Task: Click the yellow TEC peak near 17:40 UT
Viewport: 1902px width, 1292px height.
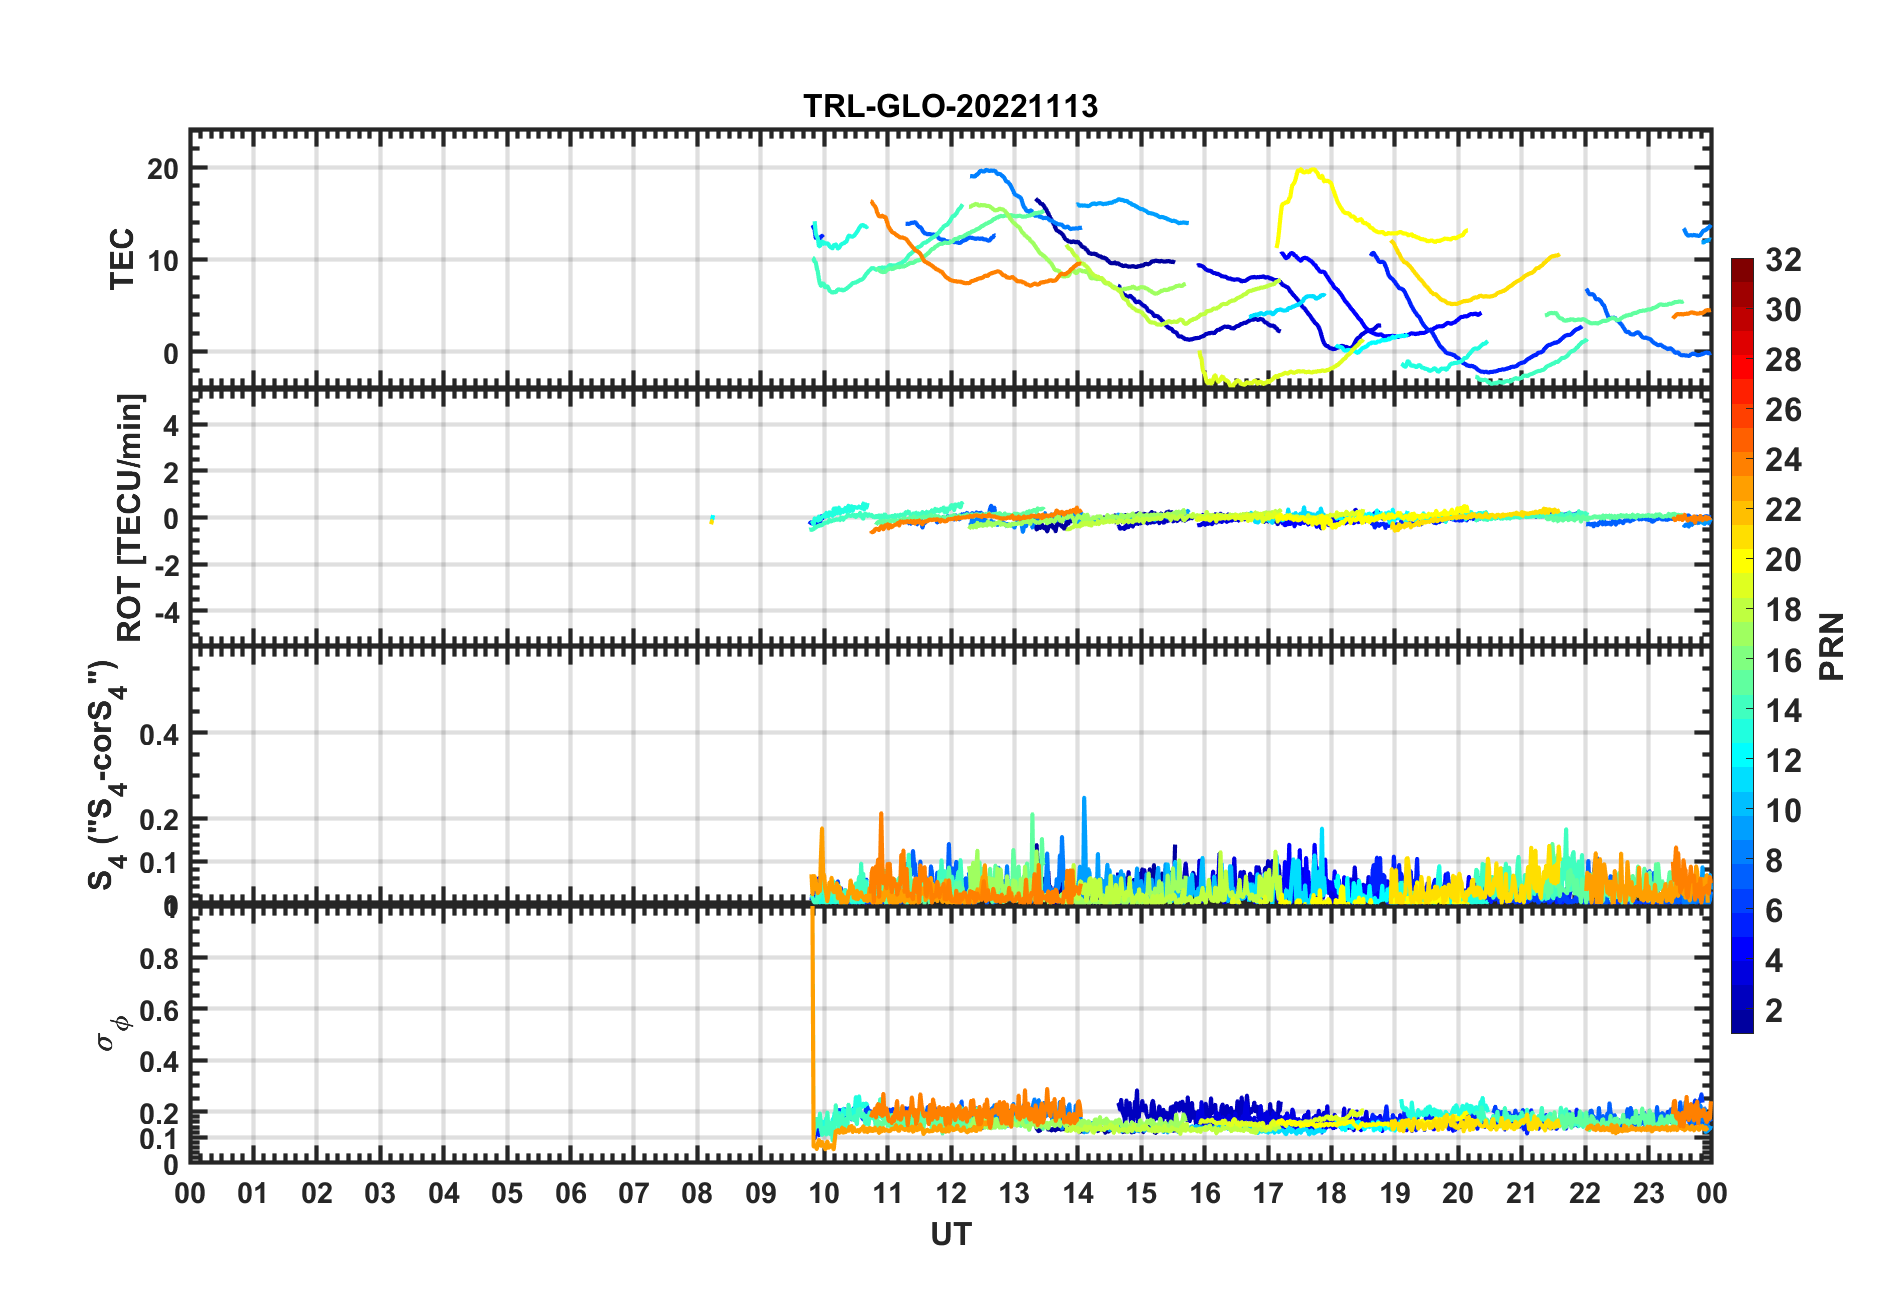Action: (1308, 171)
